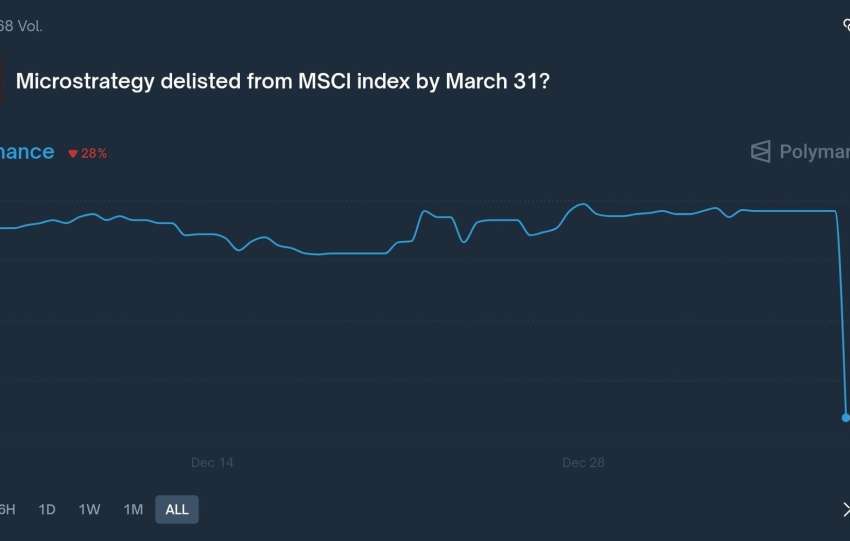Click the market thumbnail beside the title
This screenshot has height=541, width=850.
2,82
